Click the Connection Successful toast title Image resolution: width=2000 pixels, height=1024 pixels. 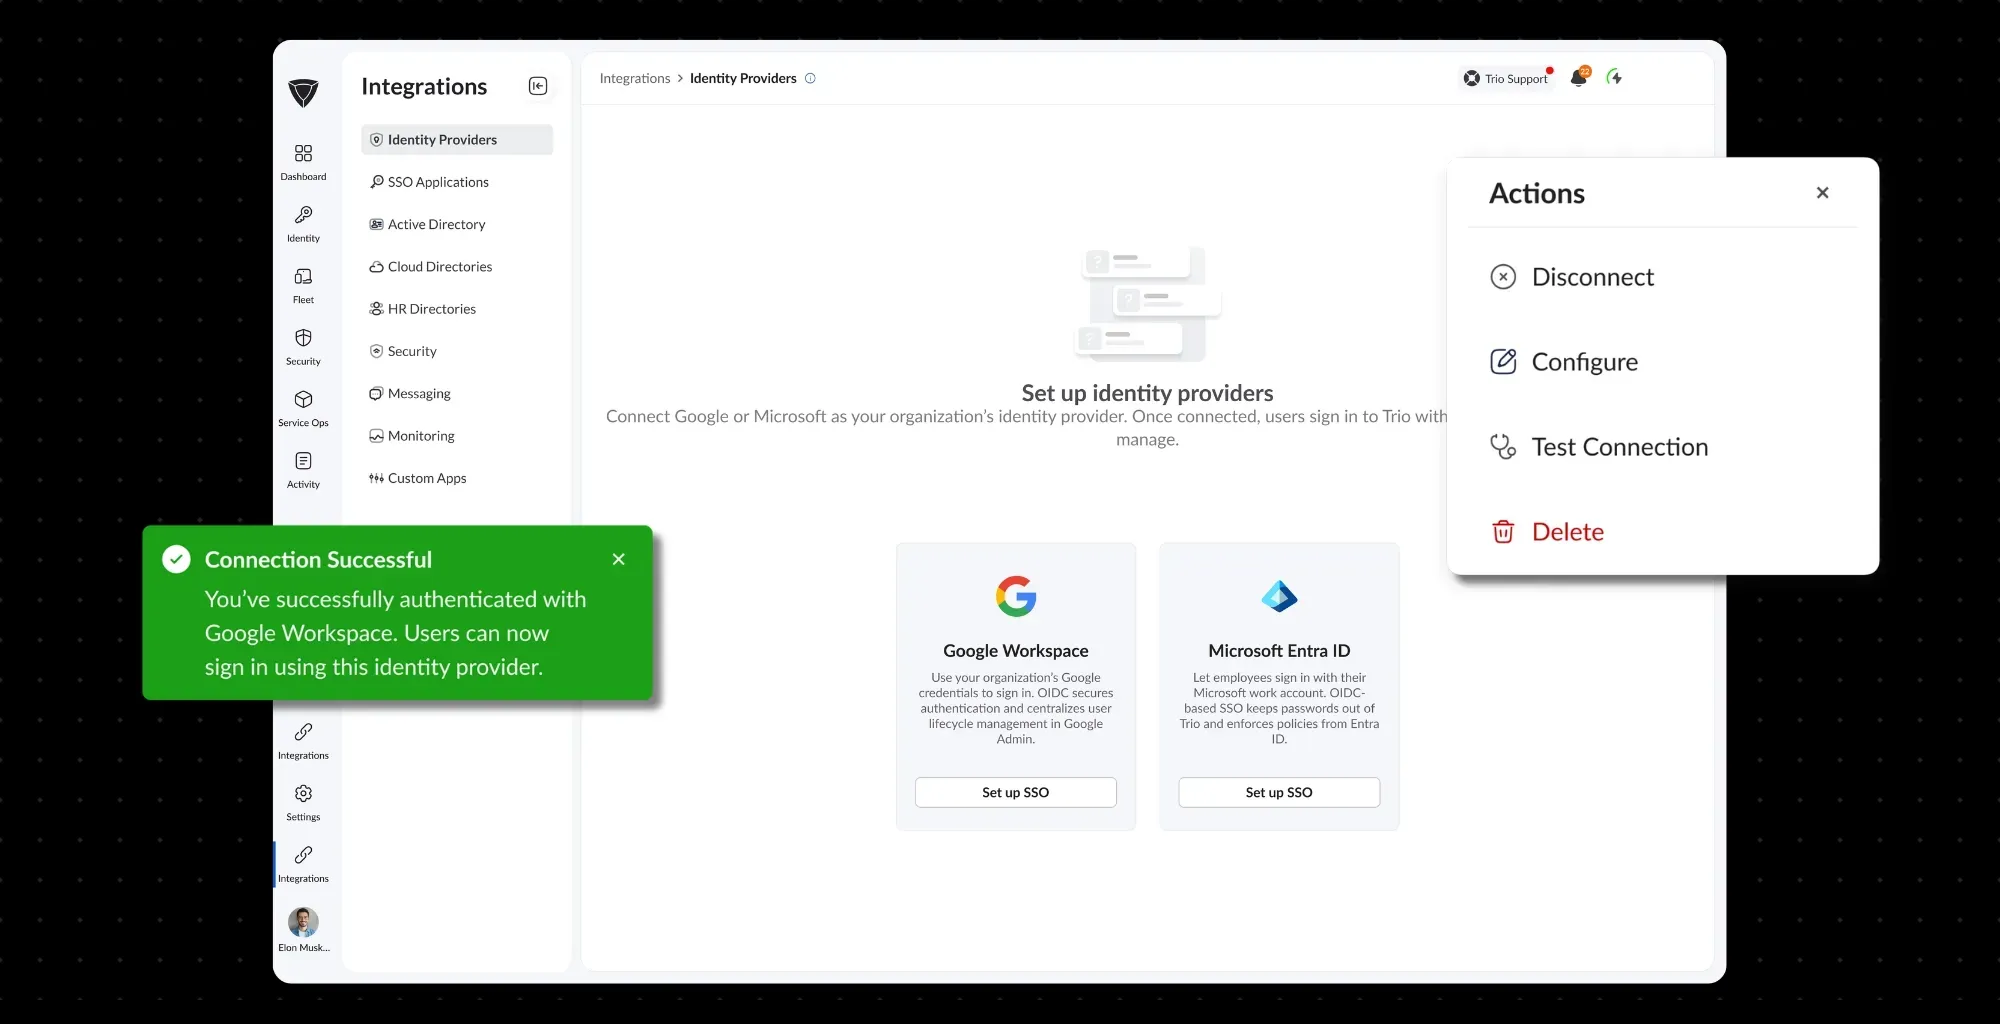(318, 560)
